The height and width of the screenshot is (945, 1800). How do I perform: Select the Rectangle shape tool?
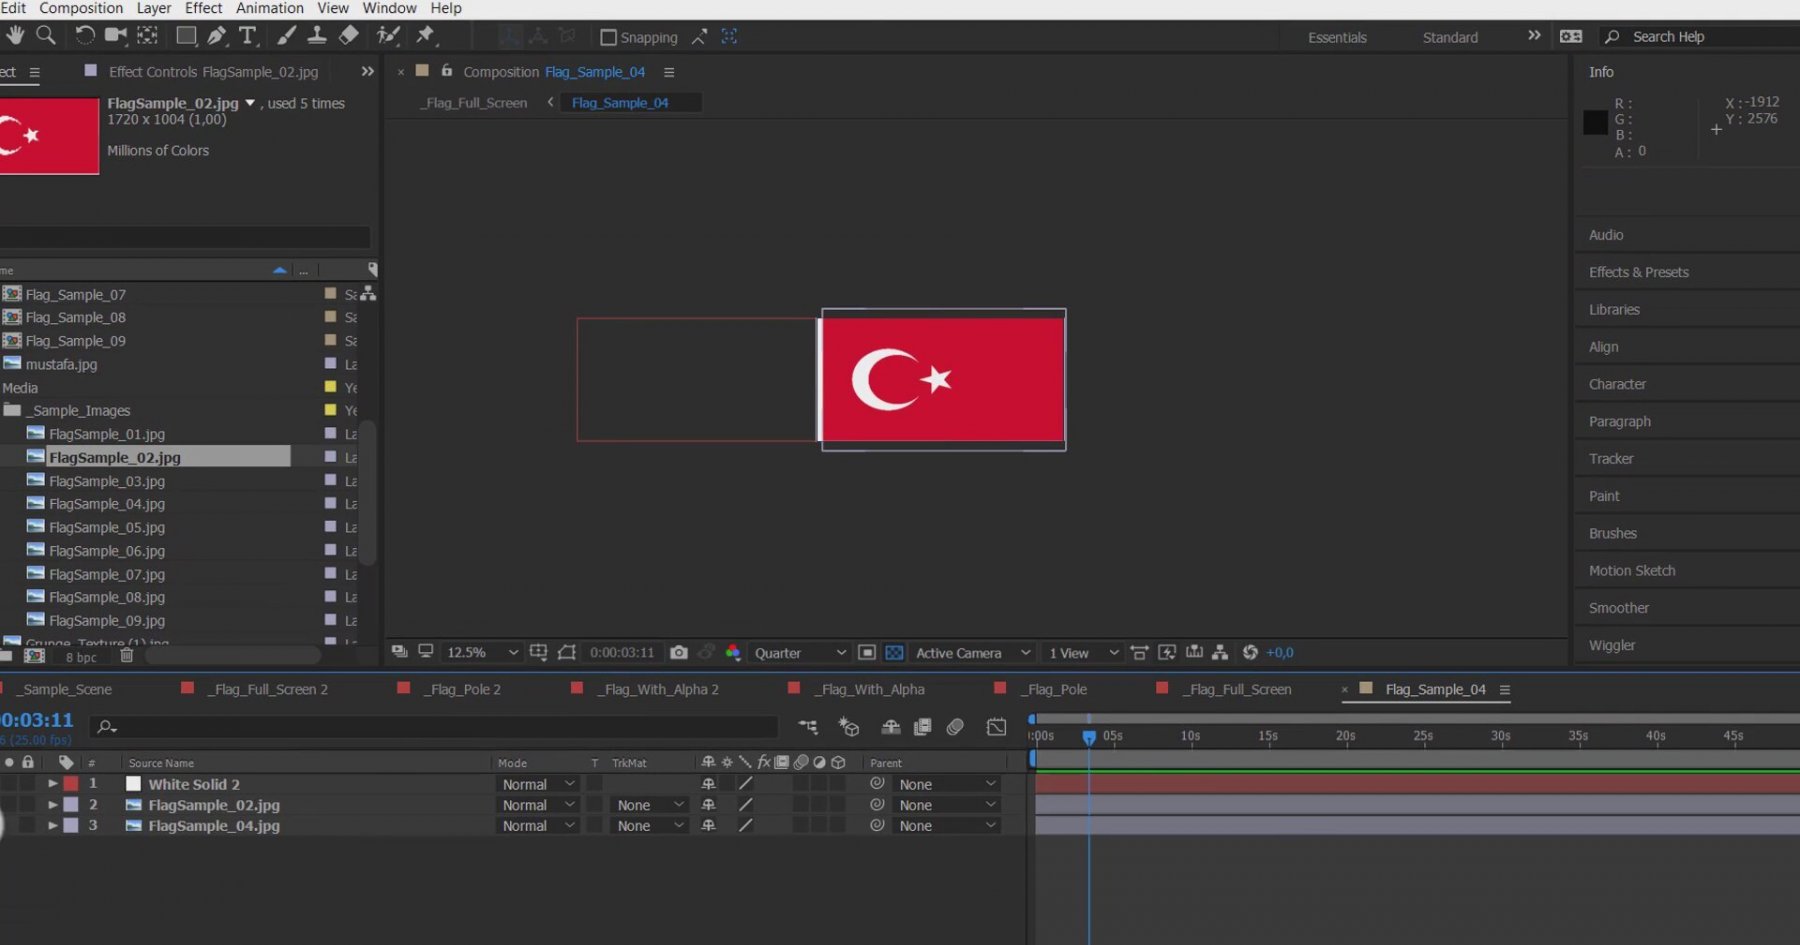[x=186, y=35]
